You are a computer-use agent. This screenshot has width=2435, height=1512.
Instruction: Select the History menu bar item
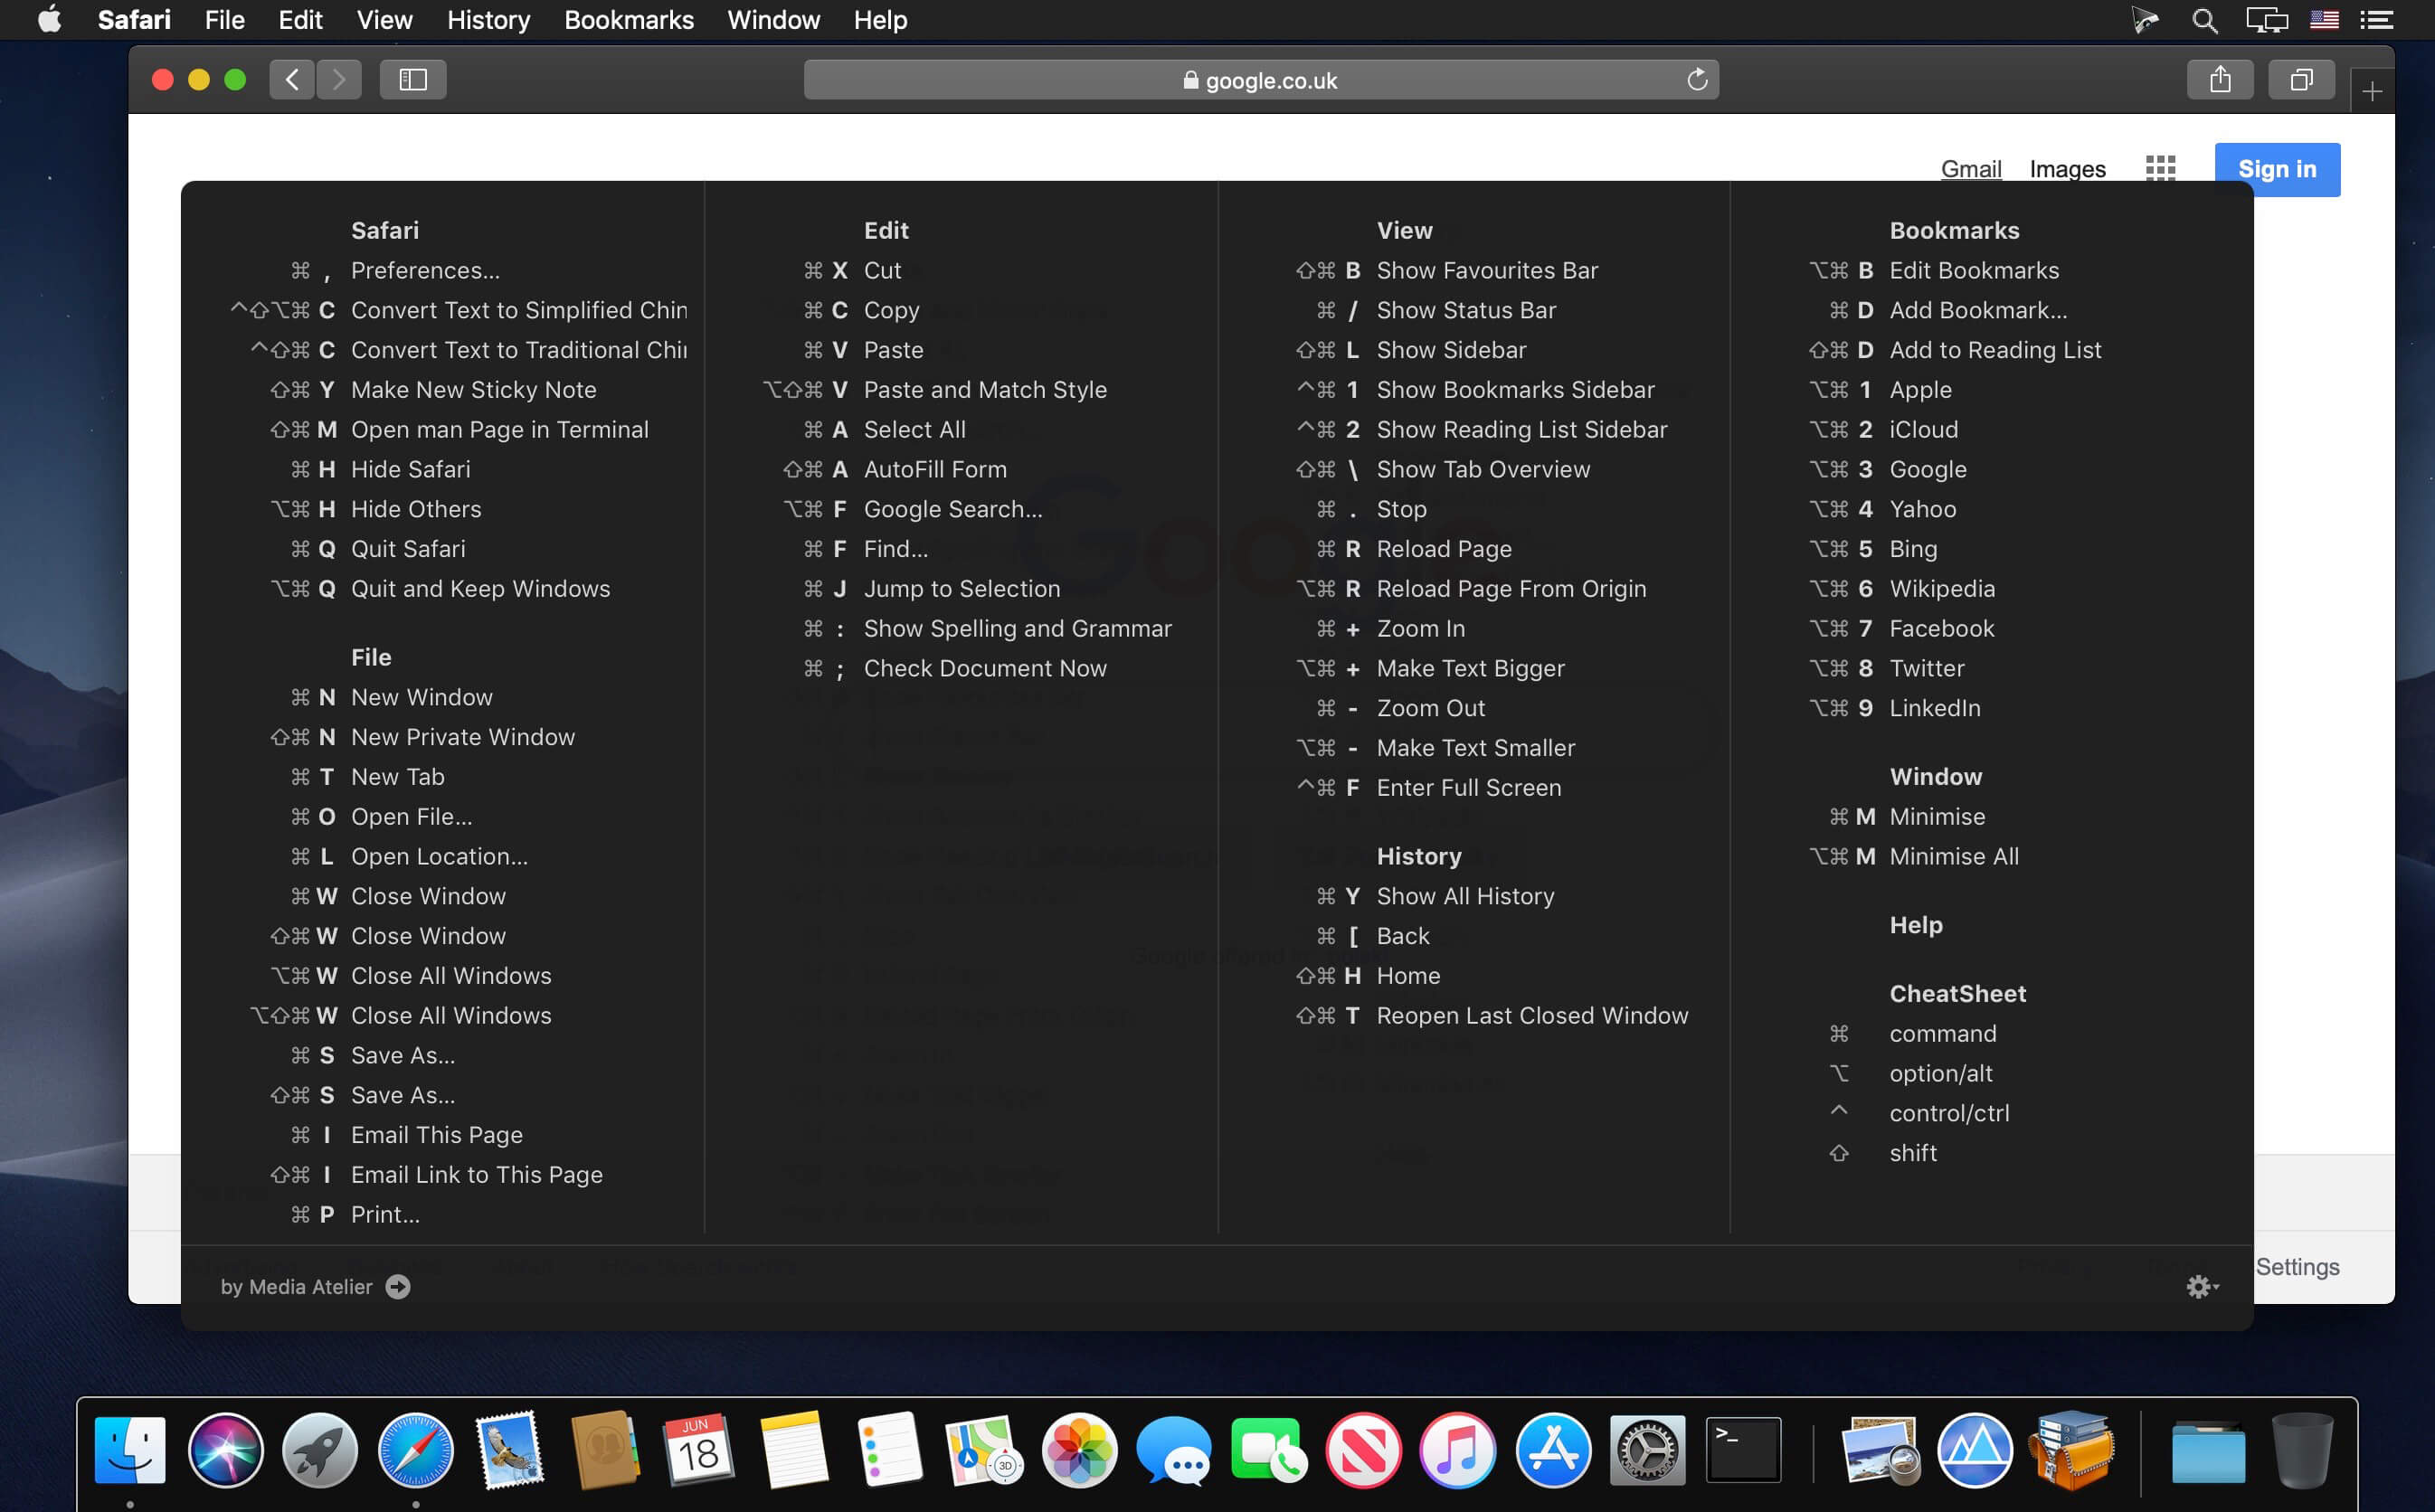pos(488,21)
